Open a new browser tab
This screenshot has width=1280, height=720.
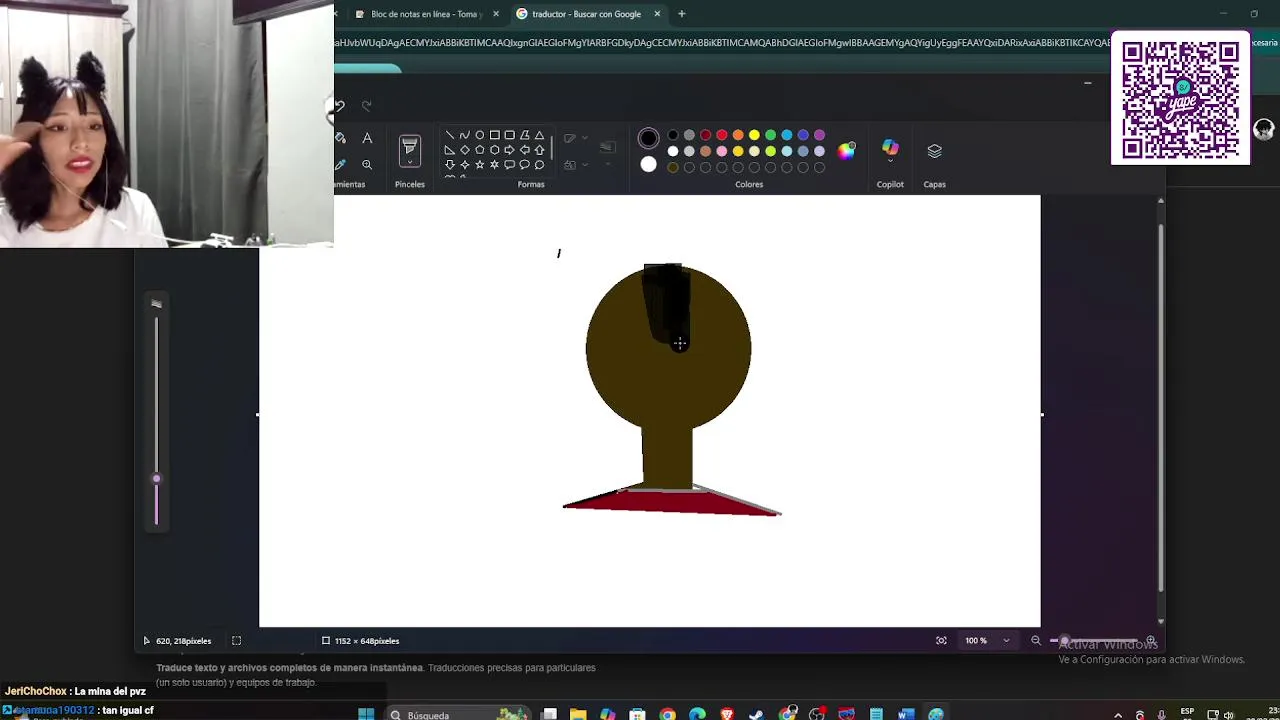[x=682, y=14]
